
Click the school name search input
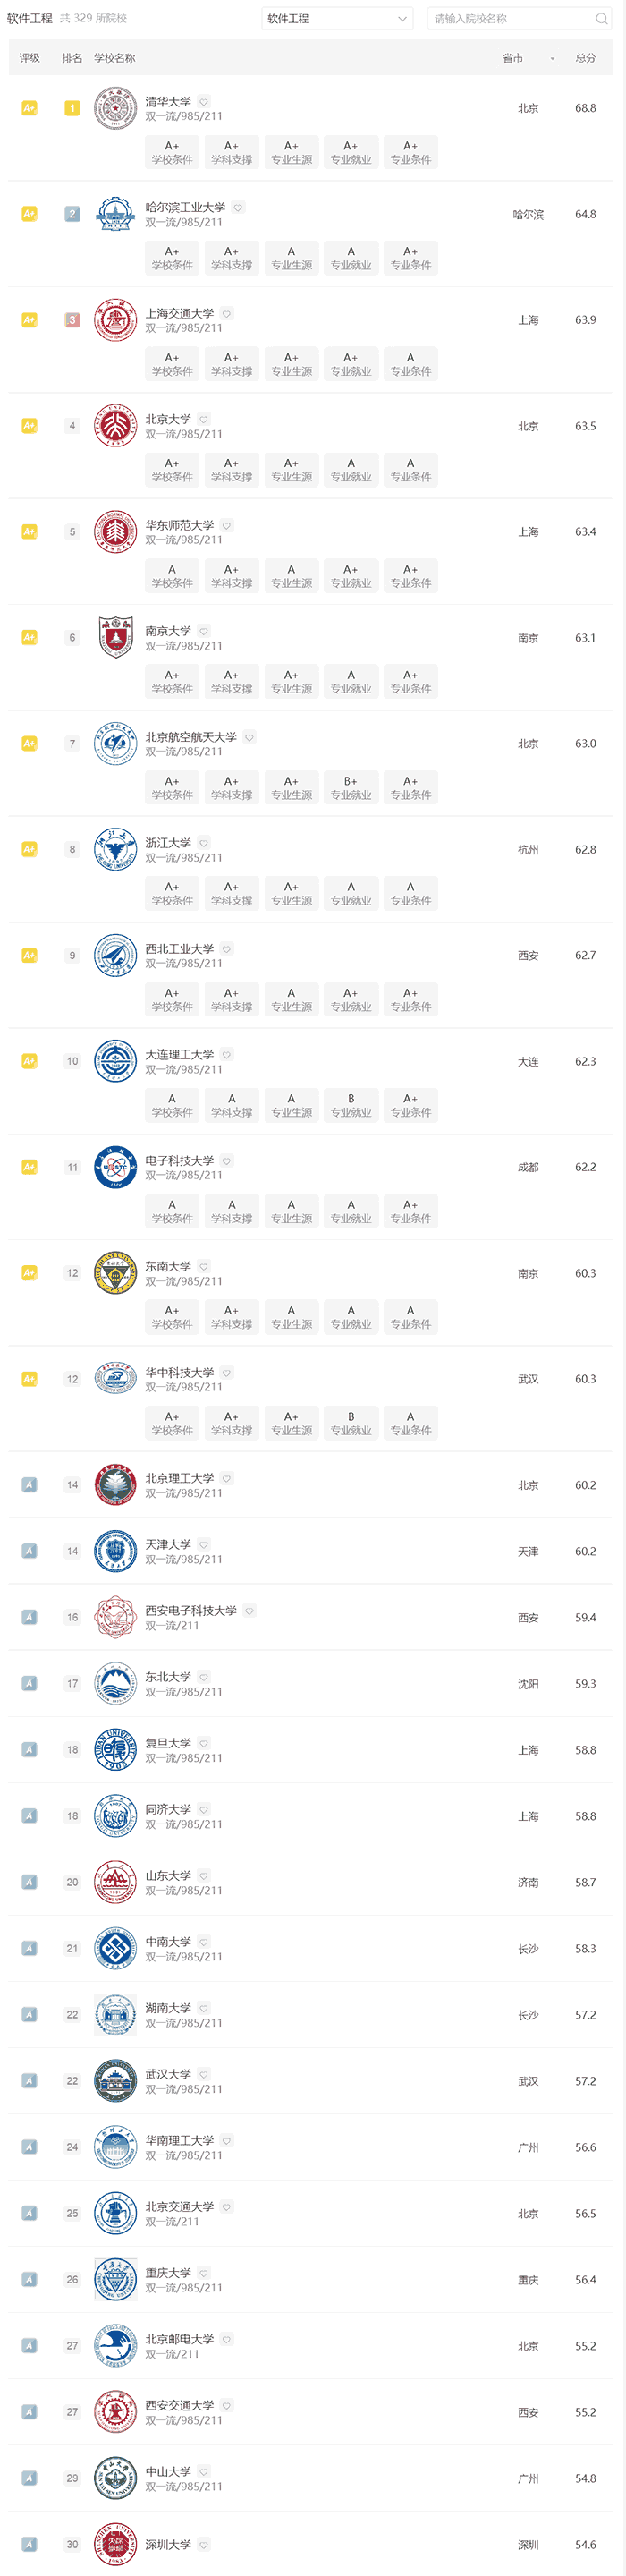[512, 19]
